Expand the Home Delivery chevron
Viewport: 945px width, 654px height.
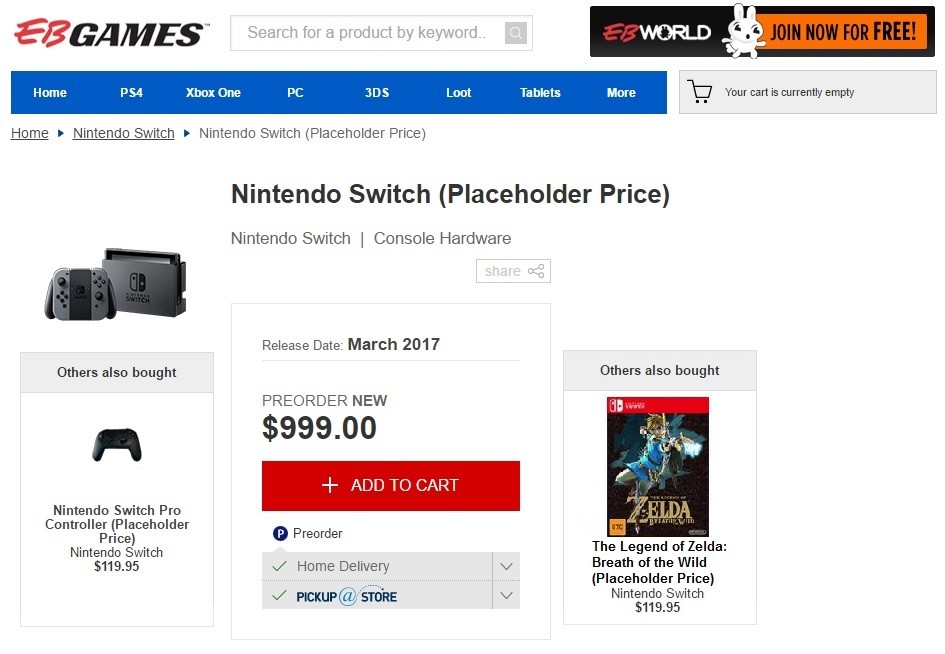click(506, 566)
